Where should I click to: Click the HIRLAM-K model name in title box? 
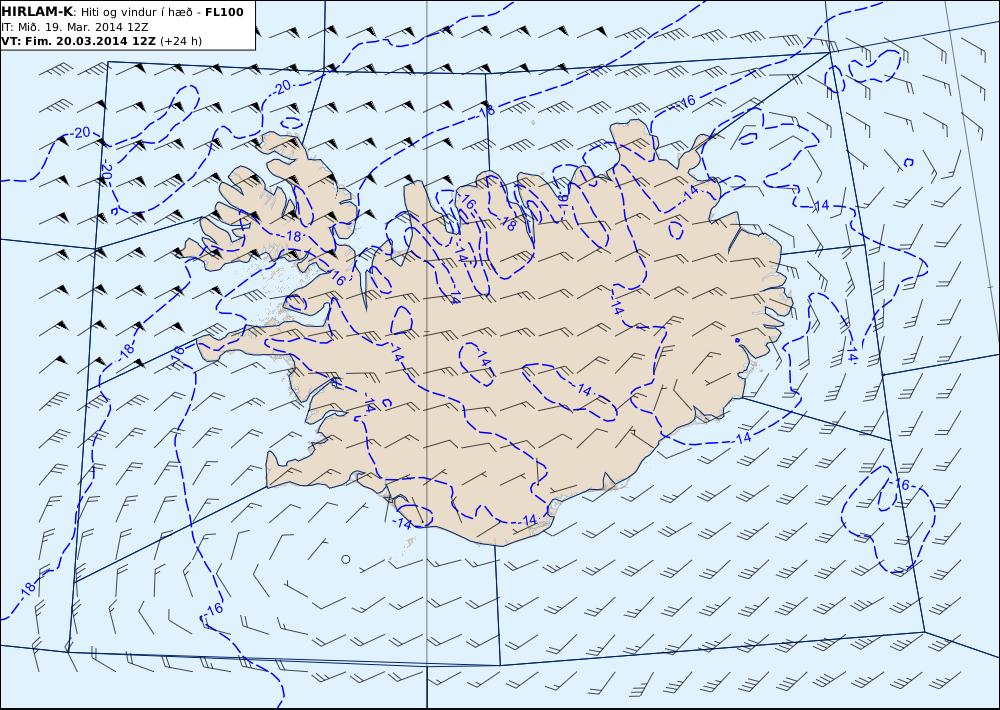tap(37, 12)
